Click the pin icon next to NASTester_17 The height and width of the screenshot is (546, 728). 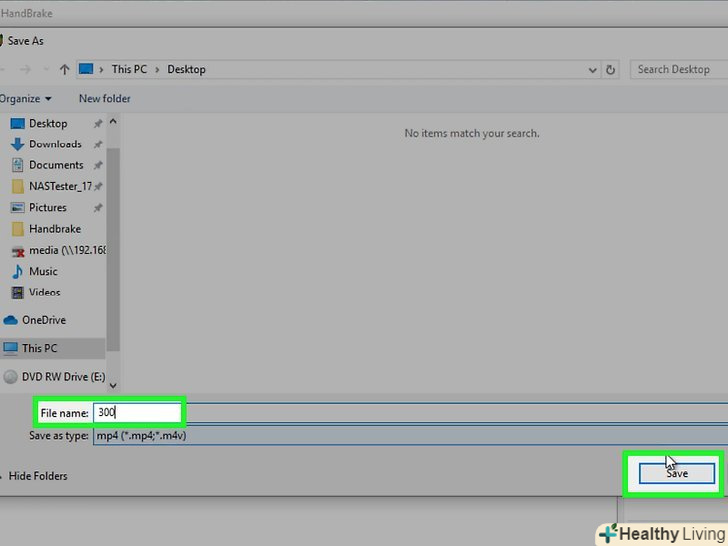pos(98,187)
